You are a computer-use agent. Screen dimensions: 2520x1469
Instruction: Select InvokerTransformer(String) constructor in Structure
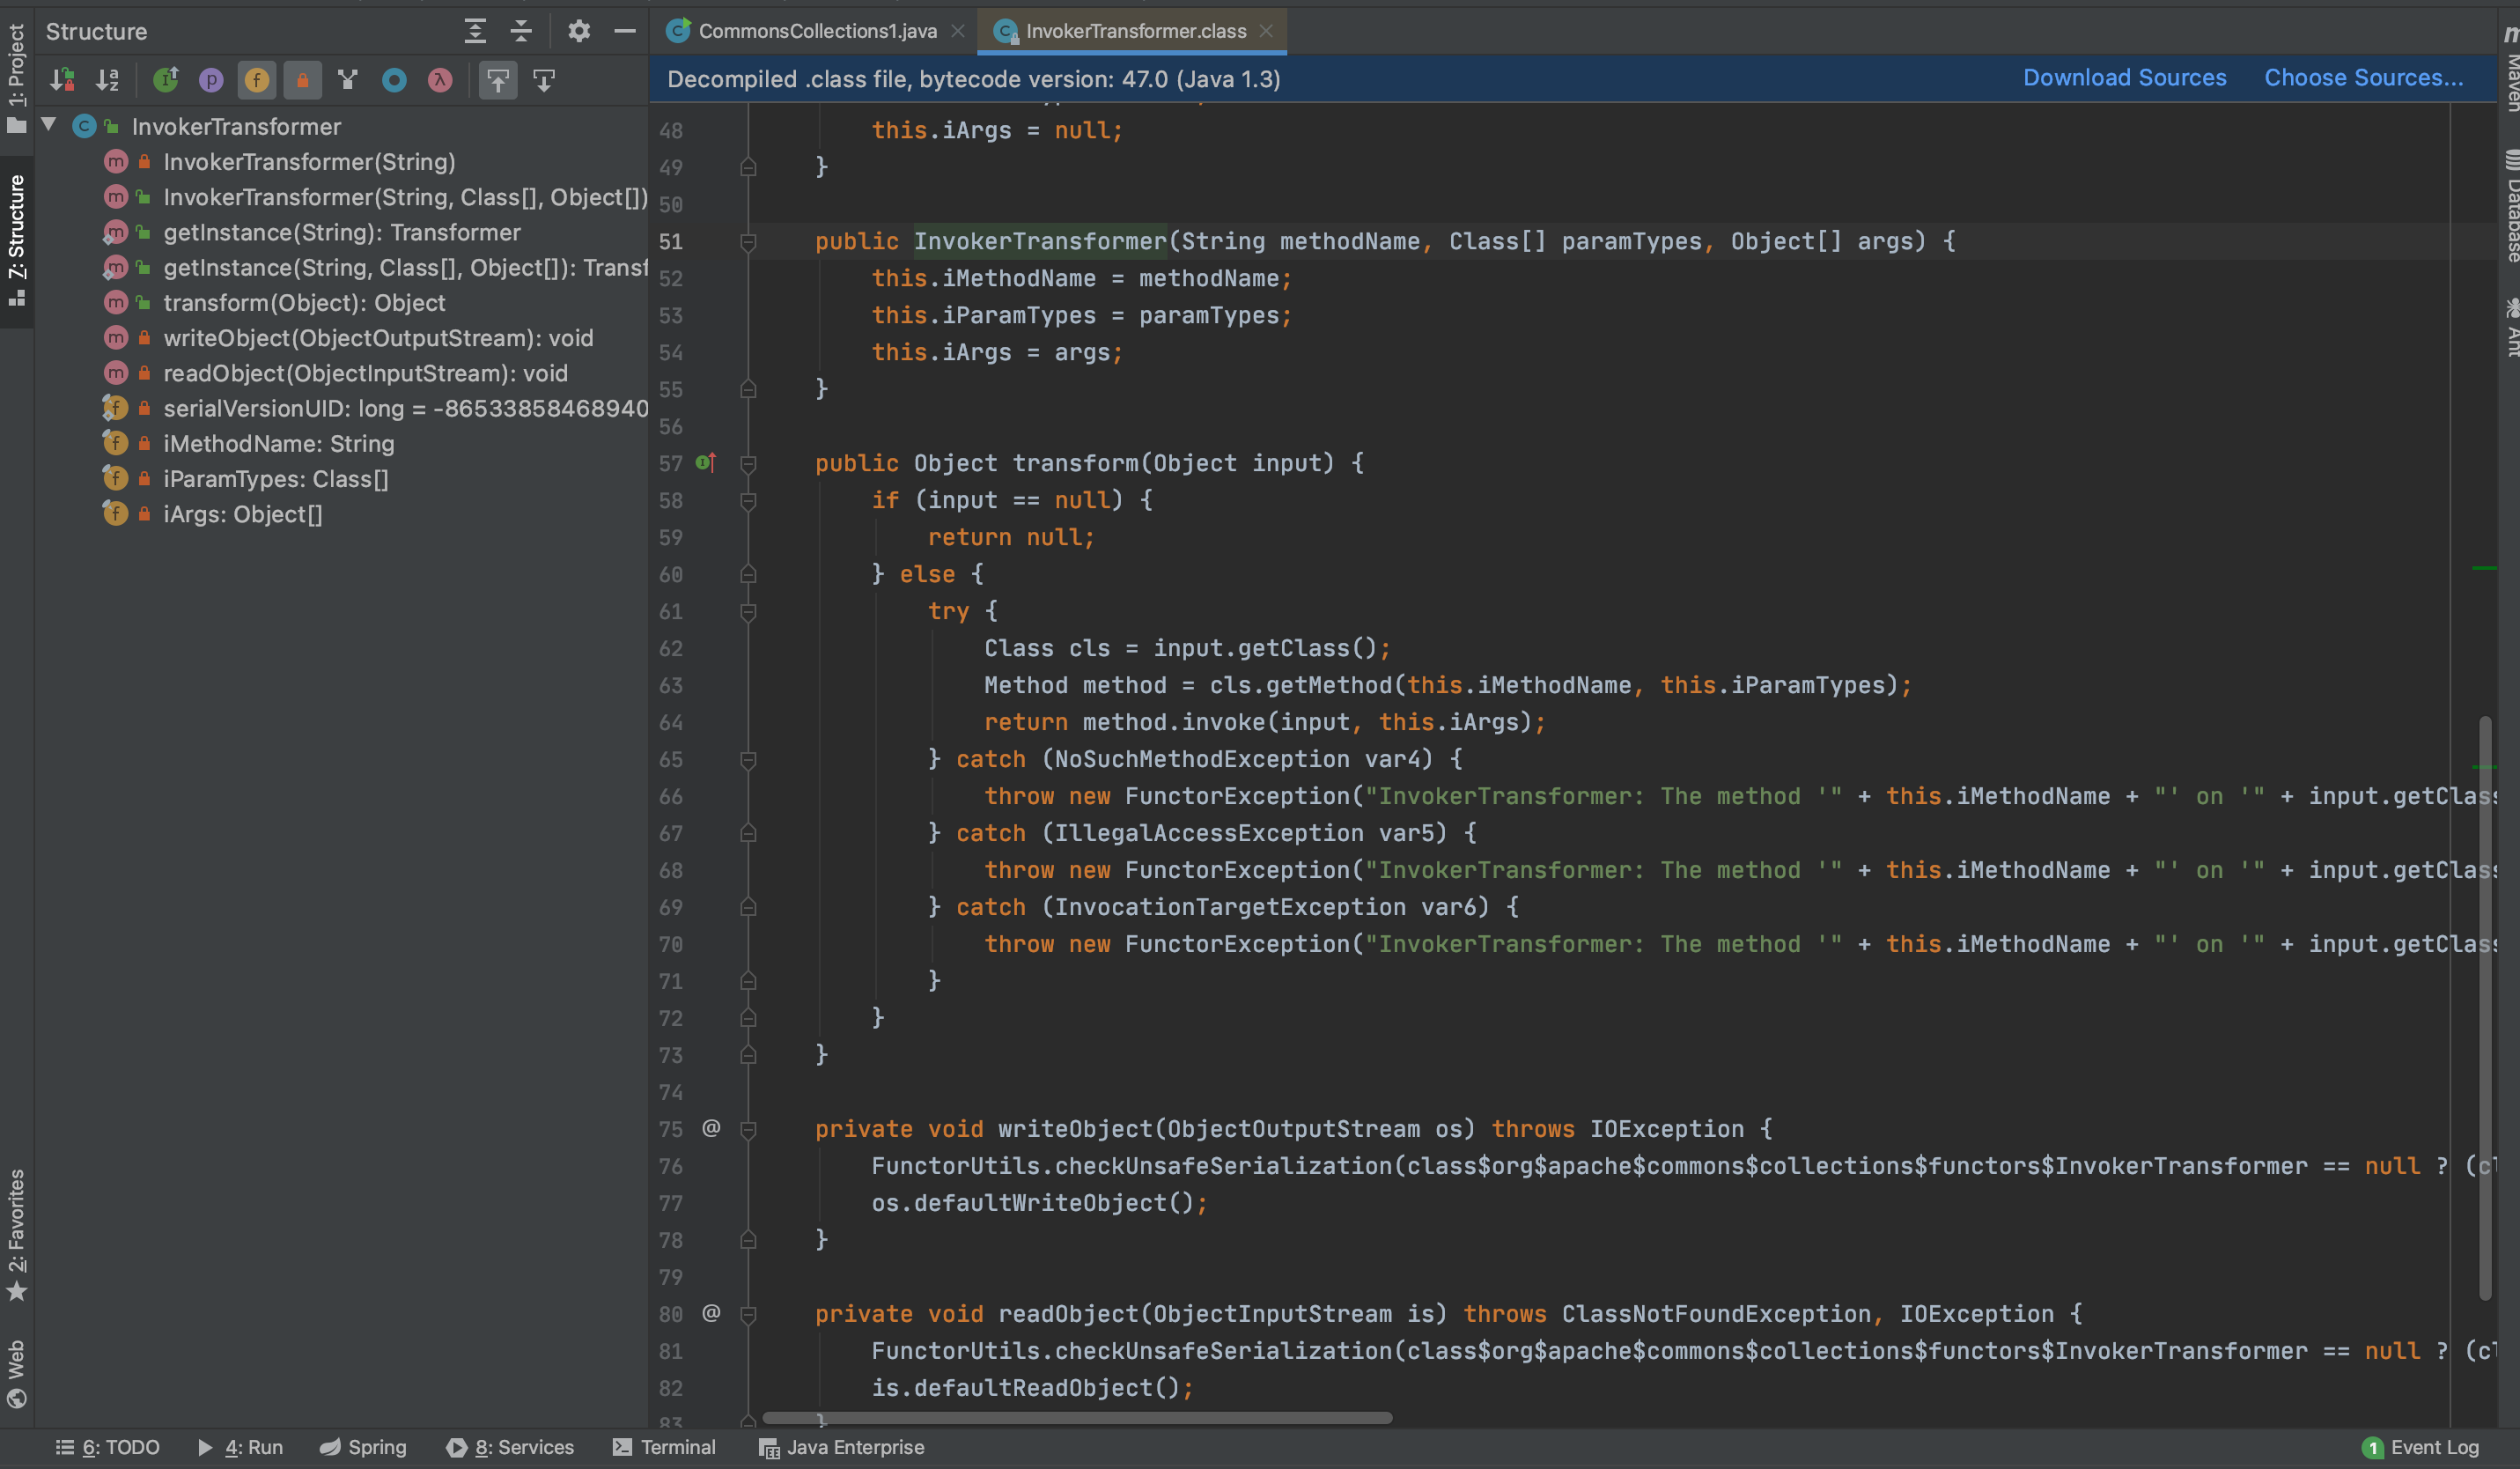coord(309,162)
